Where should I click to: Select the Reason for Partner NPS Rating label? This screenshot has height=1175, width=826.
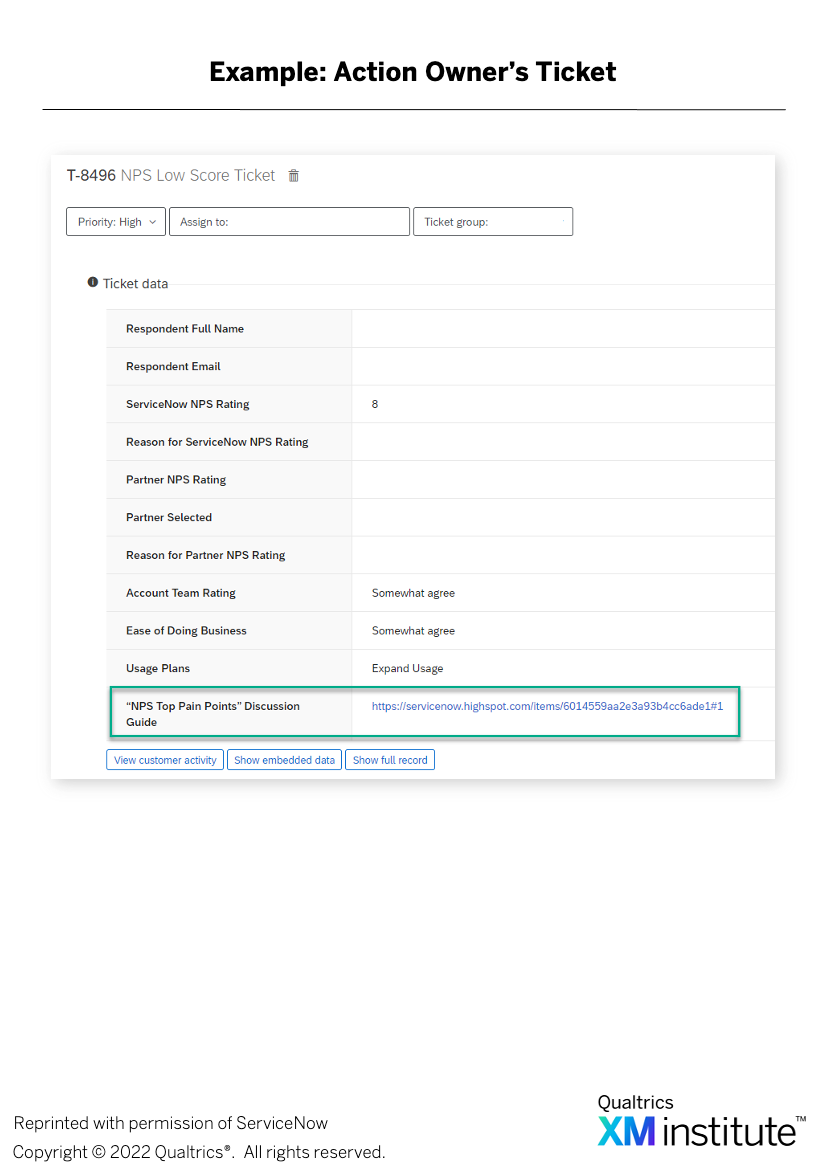click(x=205, y=555)
